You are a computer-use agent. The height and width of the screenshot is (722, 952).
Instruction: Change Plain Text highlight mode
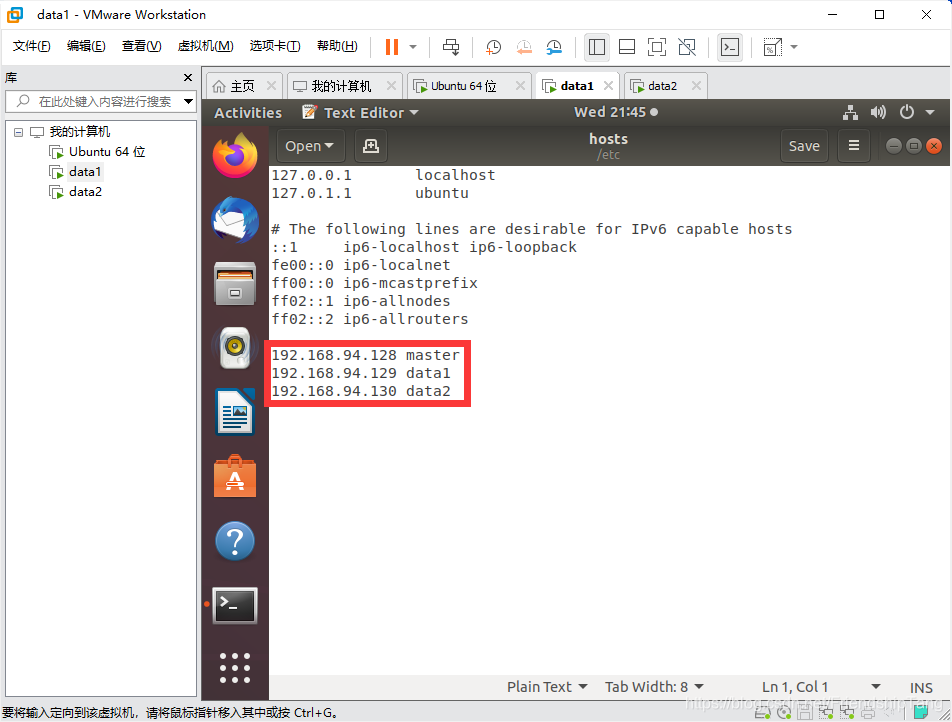pos(547,687)
